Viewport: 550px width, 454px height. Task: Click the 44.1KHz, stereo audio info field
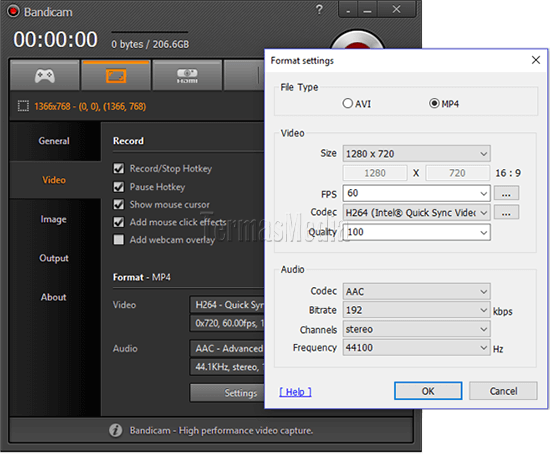pos(227,367)
